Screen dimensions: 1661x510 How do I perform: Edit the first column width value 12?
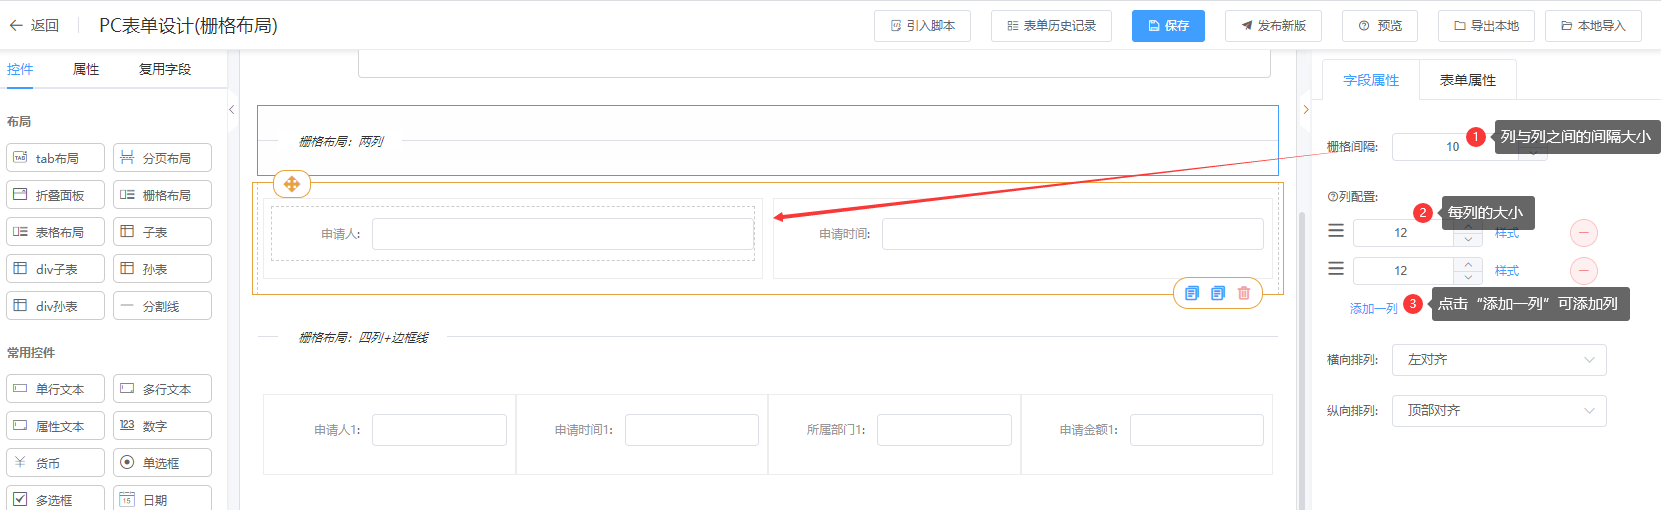[1402, 233]
